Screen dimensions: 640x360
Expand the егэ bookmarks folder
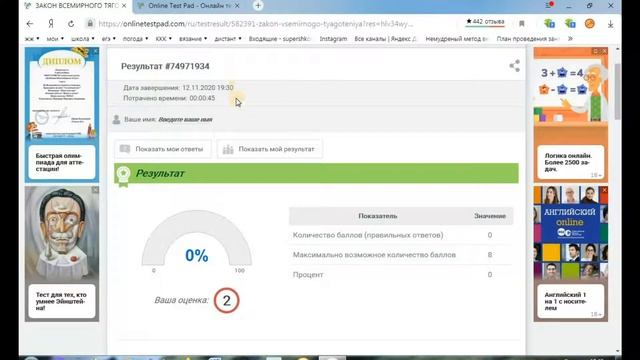coord(109,39)
